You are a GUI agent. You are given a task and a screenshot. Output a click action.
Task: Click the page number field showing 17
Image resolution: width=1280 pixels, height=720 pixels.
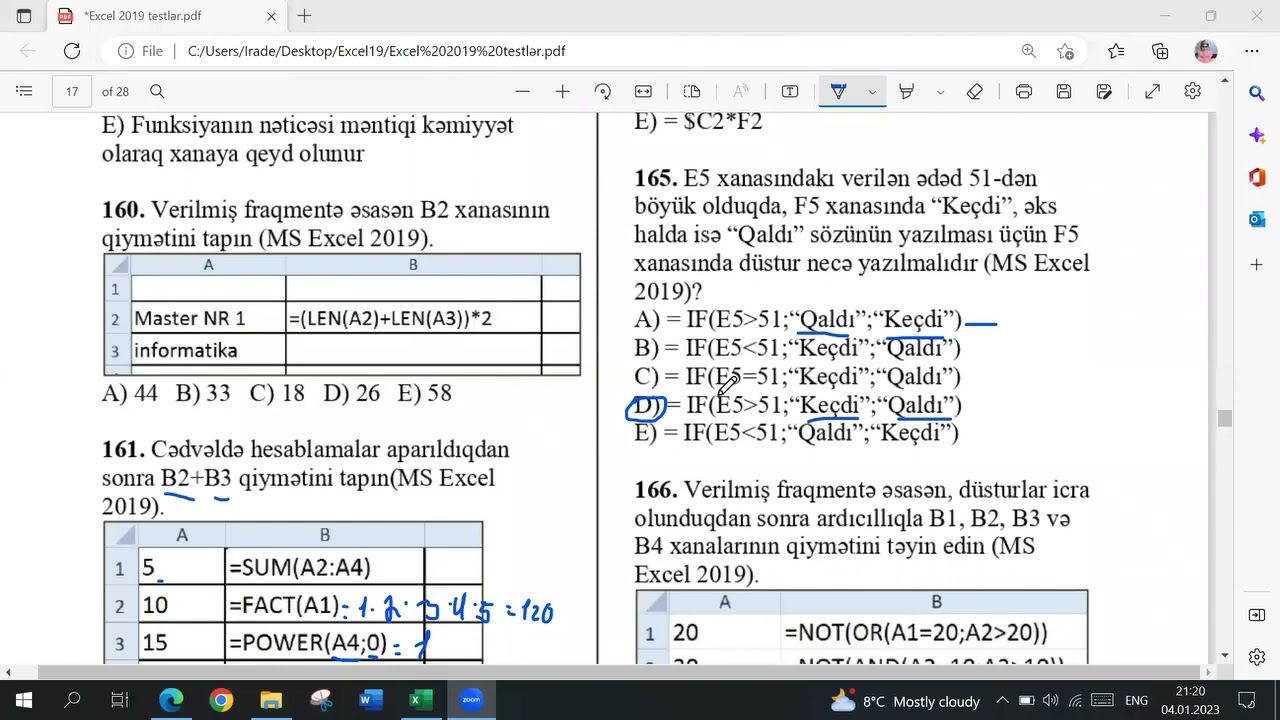pyautogui.click(x=72, y=91)
